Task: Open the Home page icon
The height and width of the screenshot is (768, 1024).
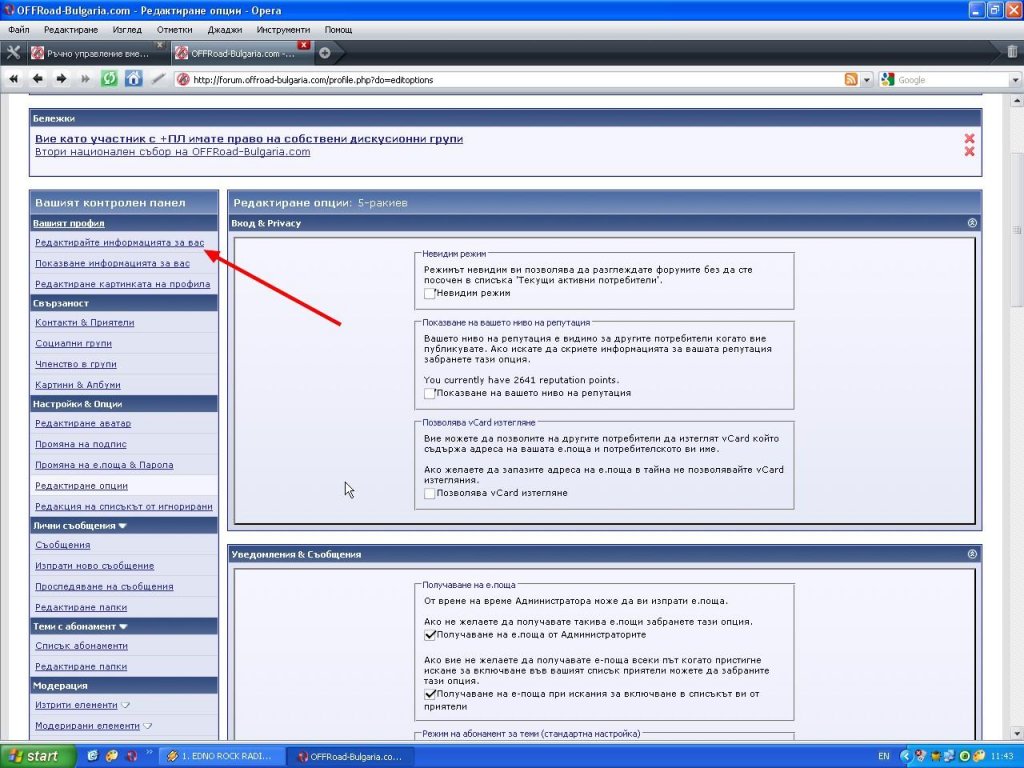Action: [x=133, y=79]
